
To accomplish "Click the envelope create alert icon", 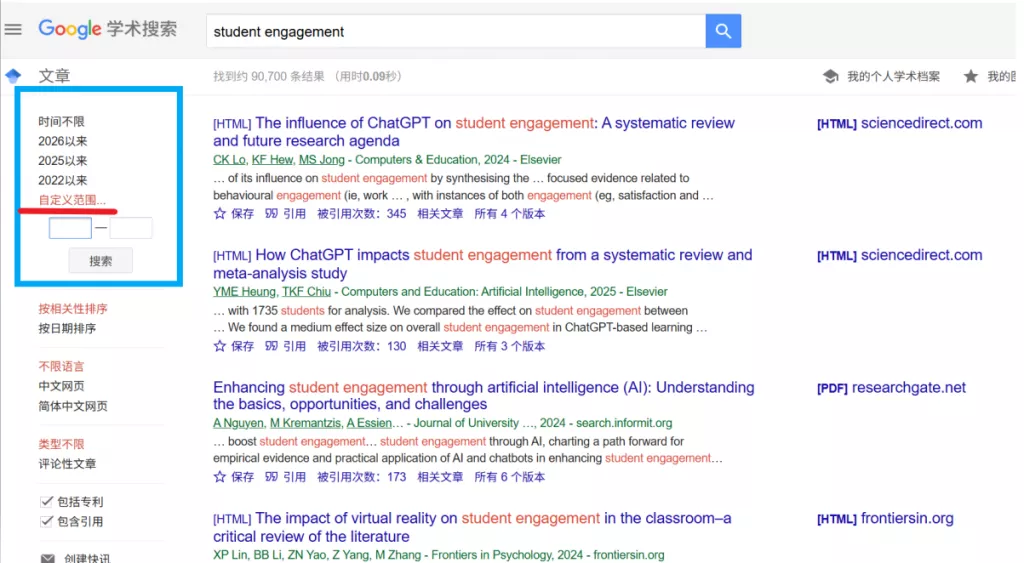I will (47, 558).
